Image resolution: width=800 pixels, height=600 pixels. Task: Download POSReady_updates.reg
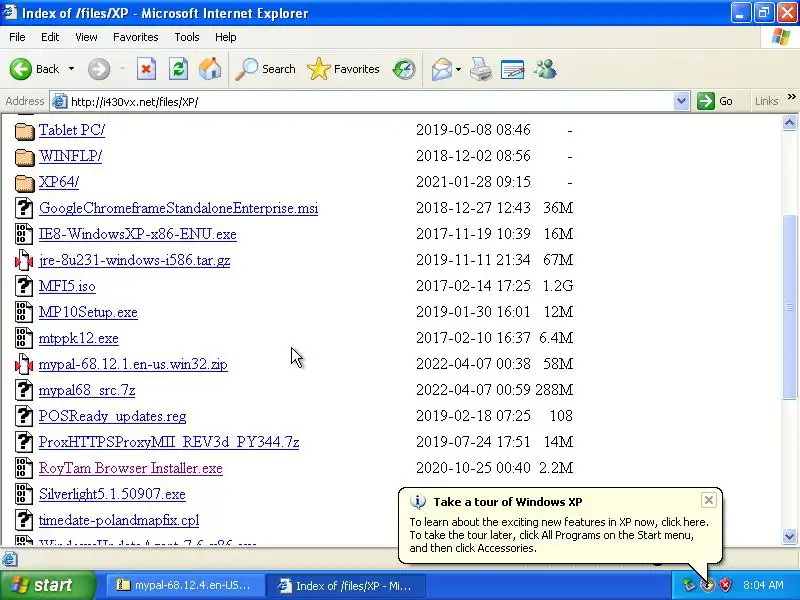(x=112, y=416)
